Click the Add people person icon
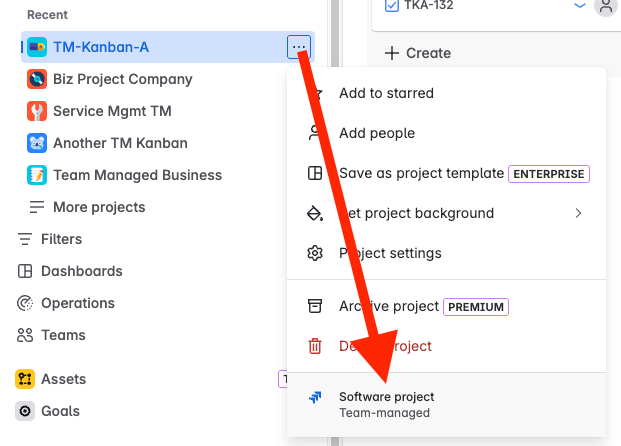This screenshot has height=446, width=621. coord(315,133)
